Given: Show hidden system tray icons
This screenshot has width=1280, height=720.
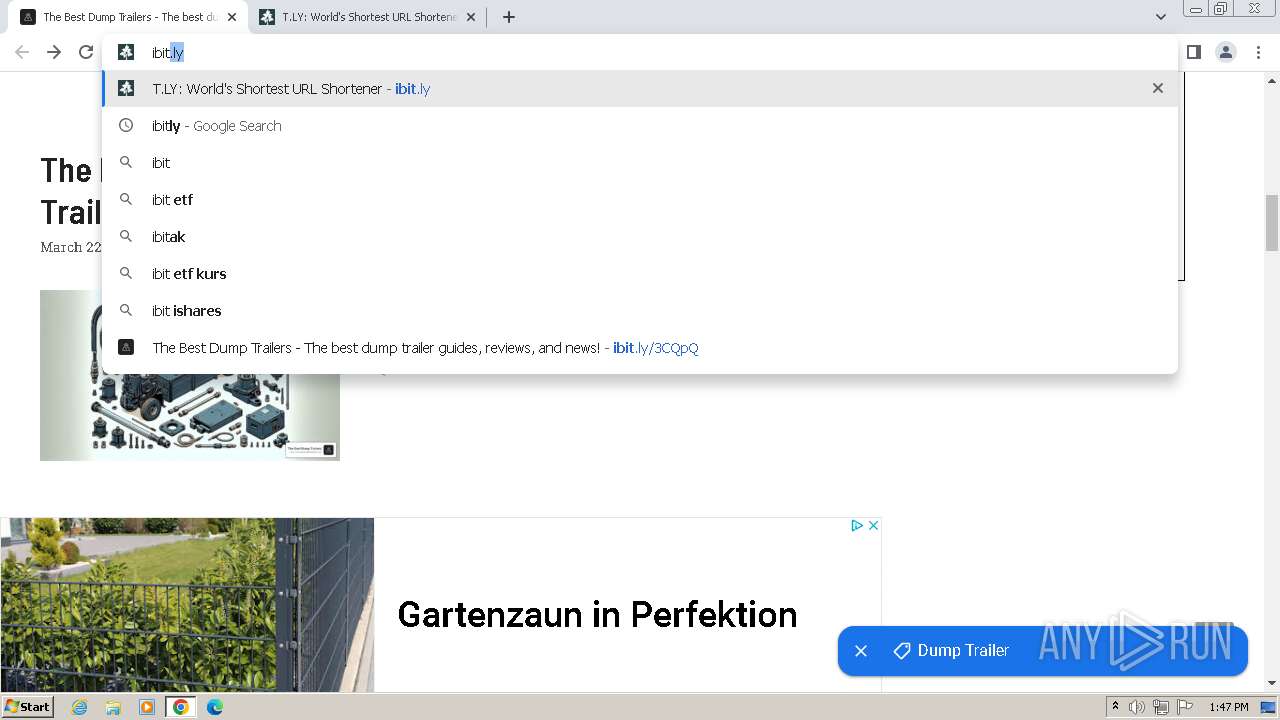Looking at the screenshot, I should [x=1115, y=707].
